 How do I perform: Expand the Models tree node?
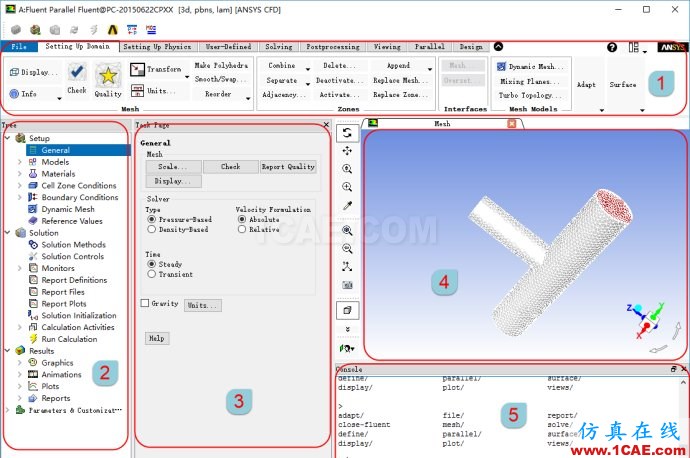(x=19, y=162)
